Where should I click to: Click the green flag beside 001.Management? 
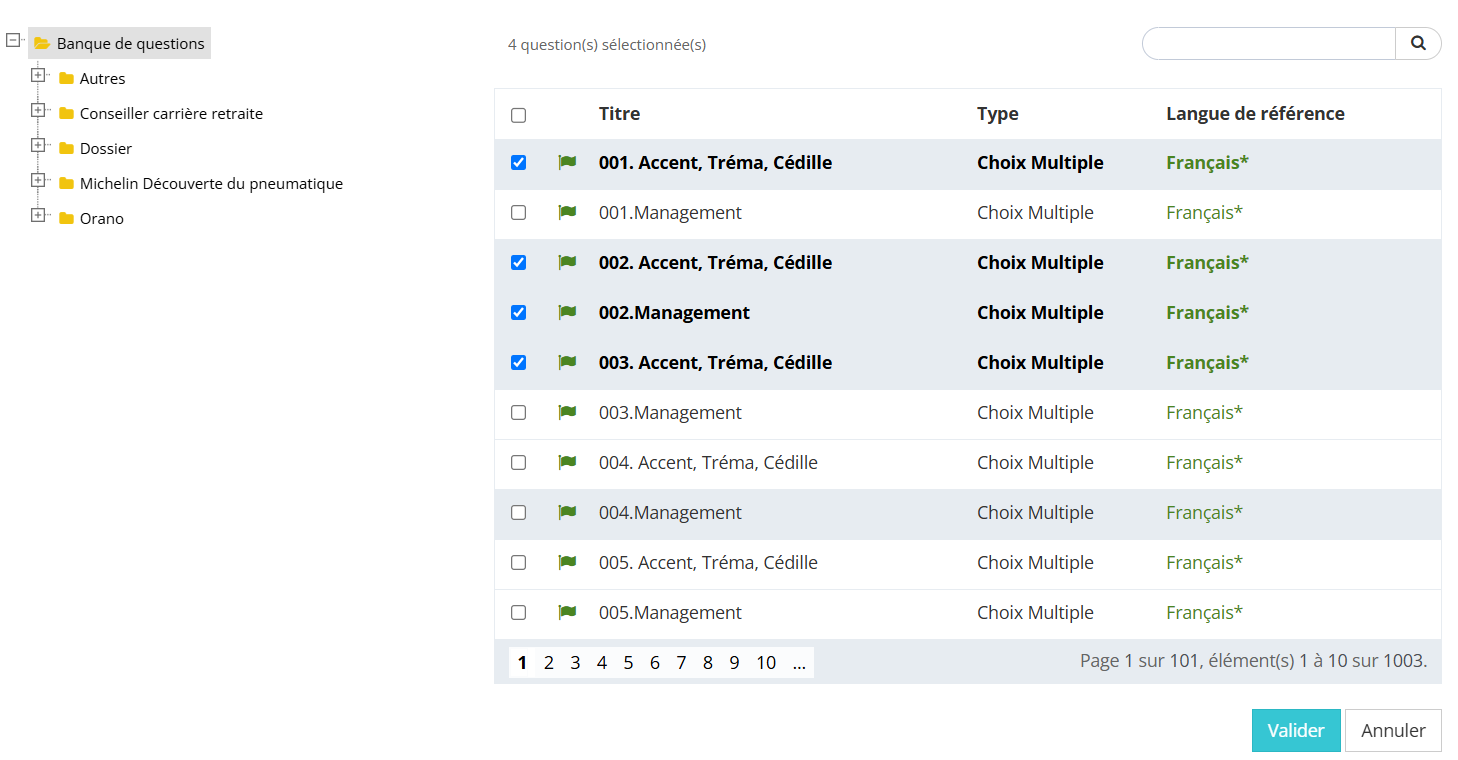point(567,212)
